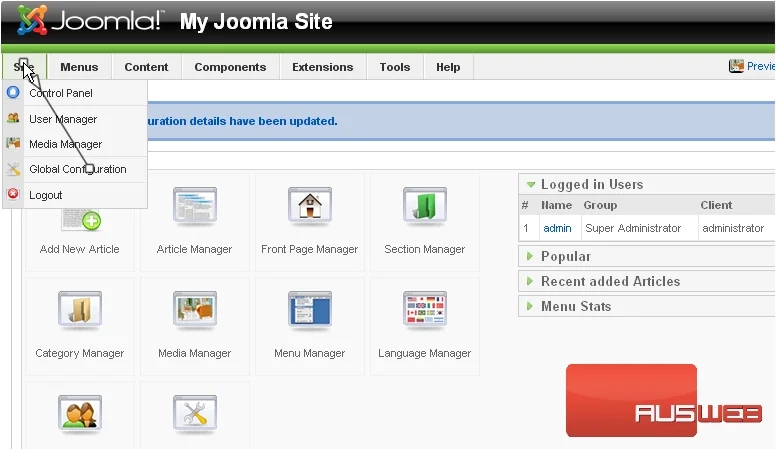Select Global Configuration from the Site menu
The width and height of the screenshot is (776, 450).
[78, 169]
